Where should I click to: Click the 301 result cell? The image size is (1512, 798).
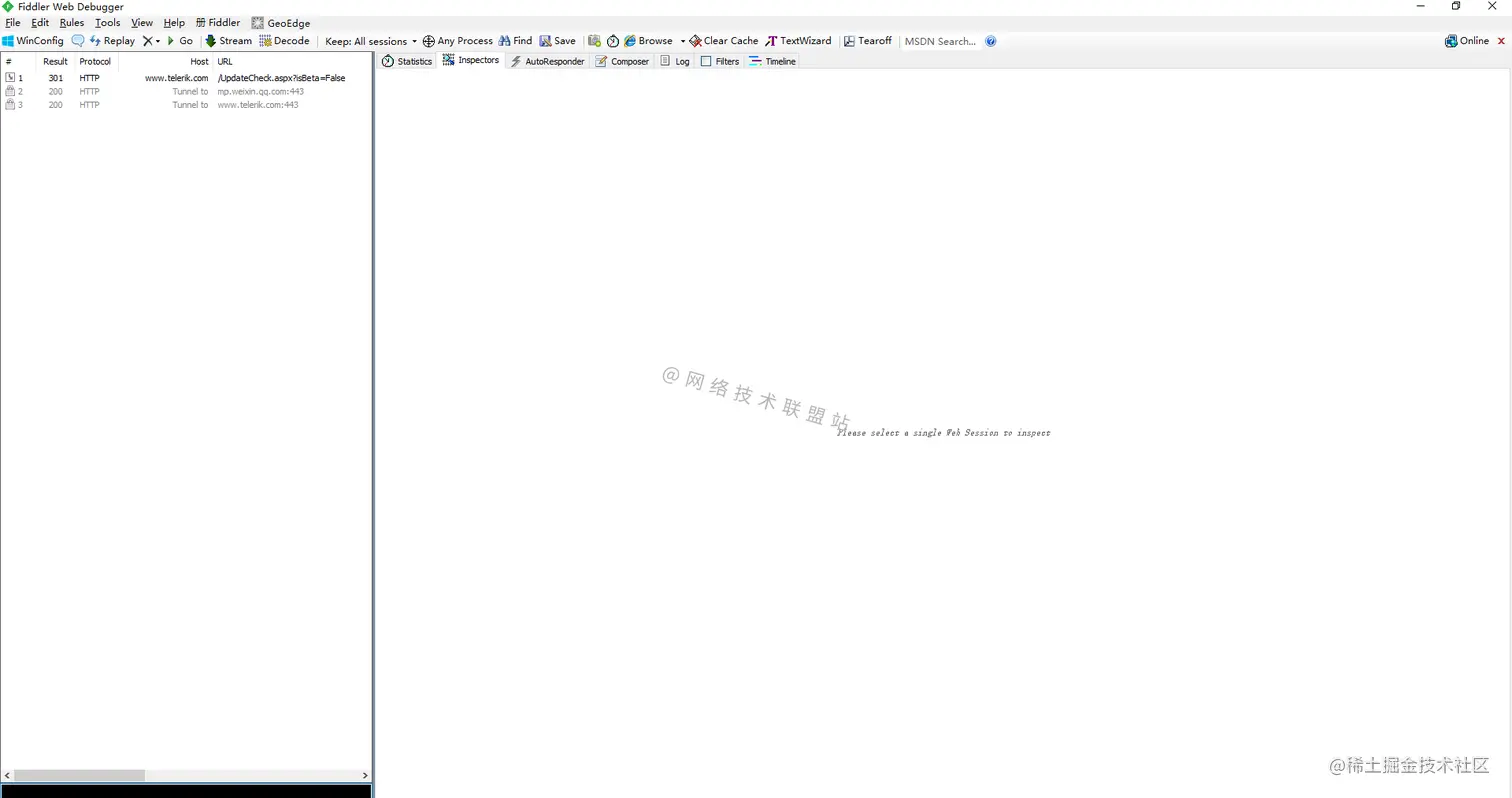point(56,78)
